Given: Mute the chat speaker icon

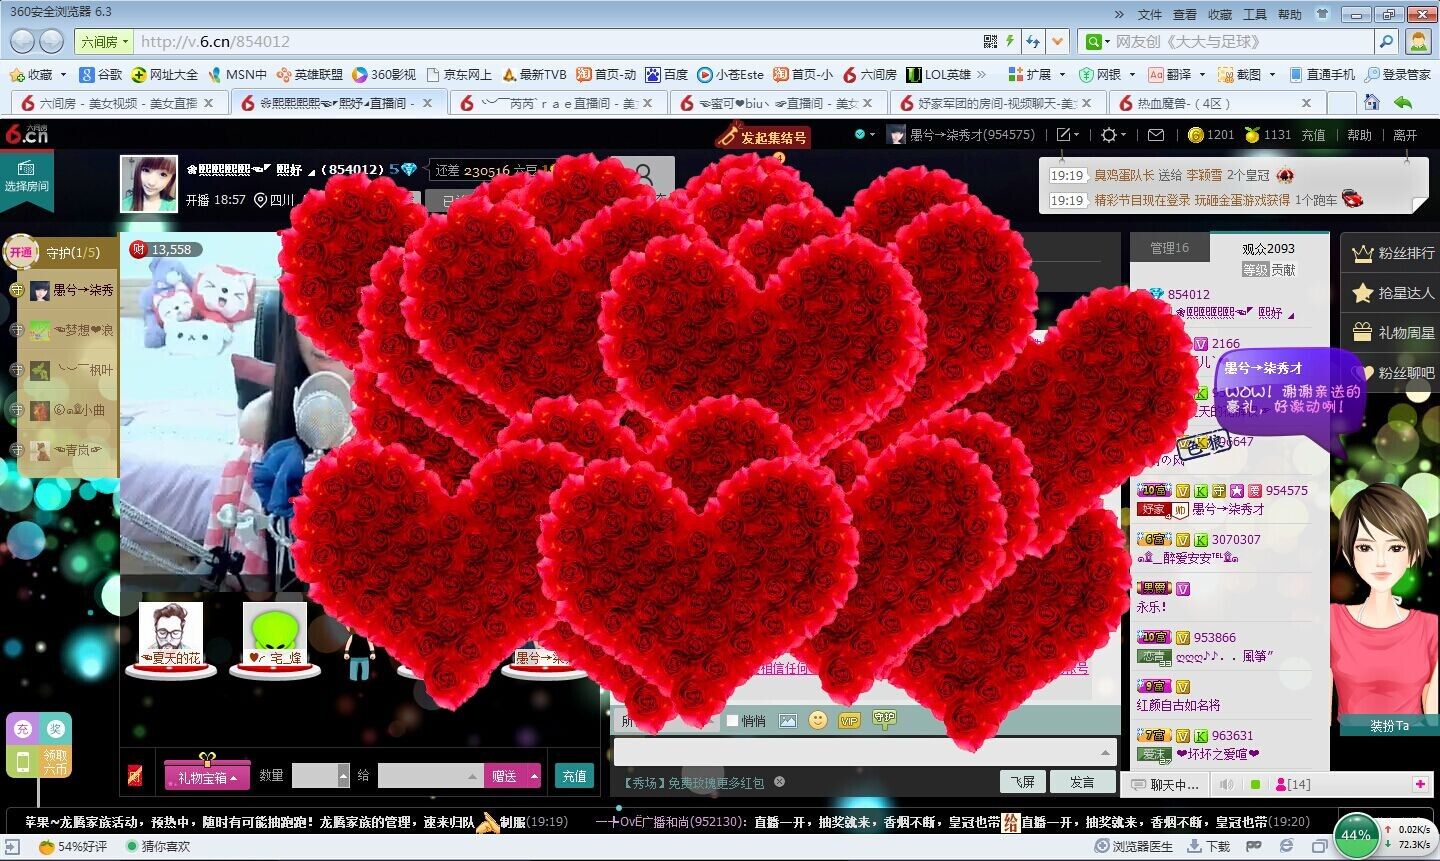Looking at the screenshot, I should [x=1227, y=784].
